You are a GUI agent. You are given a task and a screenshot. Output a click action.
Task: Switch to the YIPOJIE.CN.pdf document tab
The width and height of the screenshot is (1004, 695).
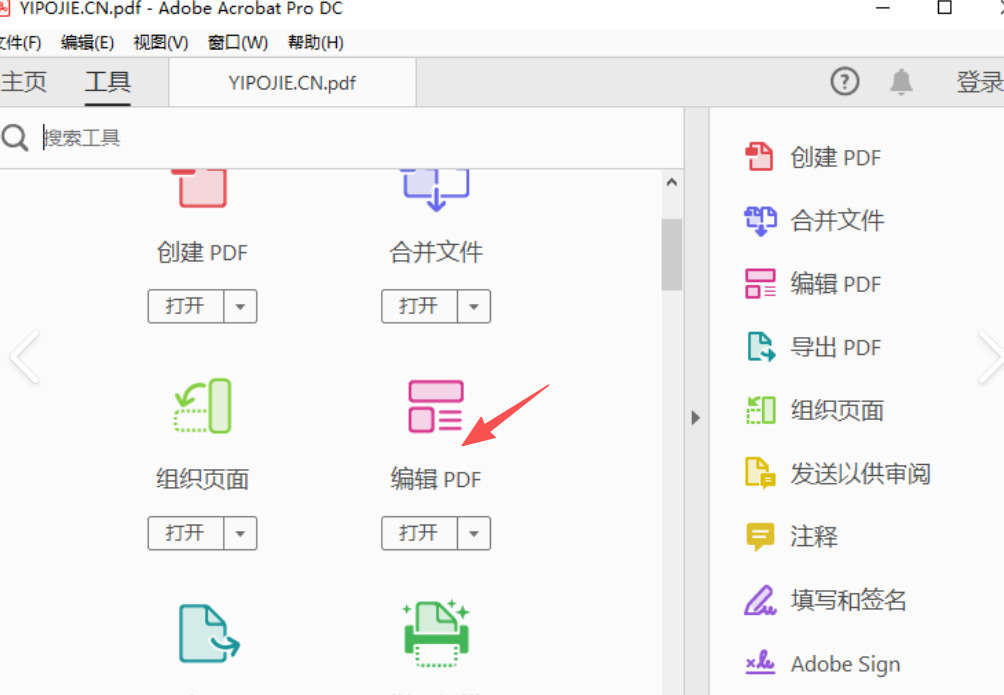(x=293, y=83)
